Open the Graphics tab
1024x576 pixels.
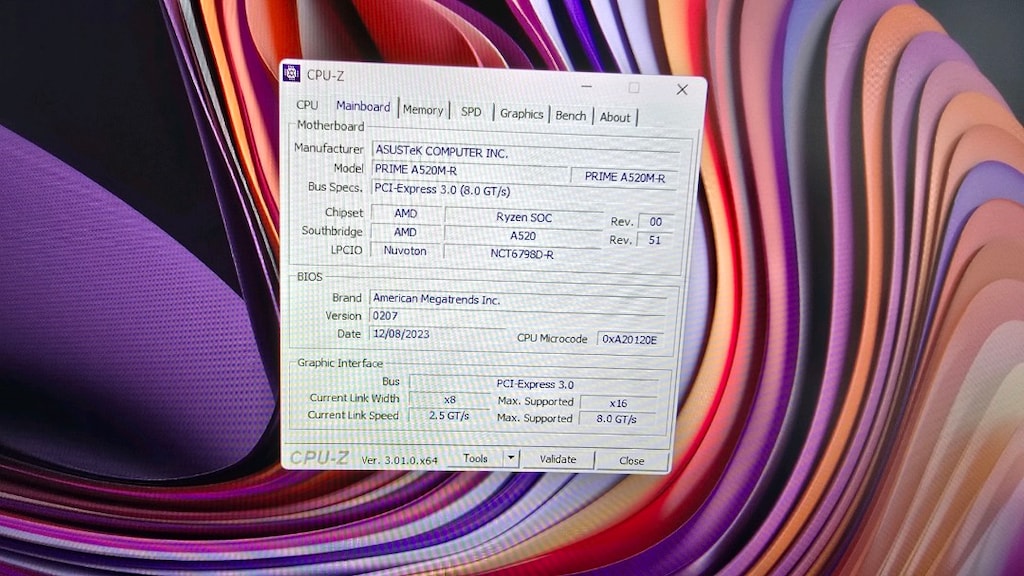click(x=521, y=114)
